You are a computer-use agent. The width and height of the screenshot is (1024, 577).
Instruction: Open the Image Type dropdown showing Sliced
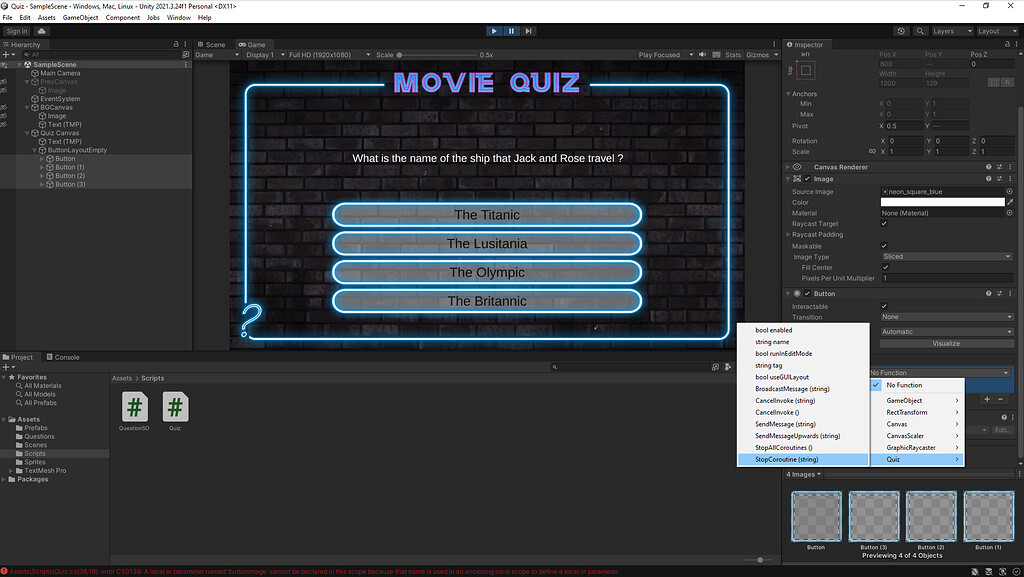945,256
